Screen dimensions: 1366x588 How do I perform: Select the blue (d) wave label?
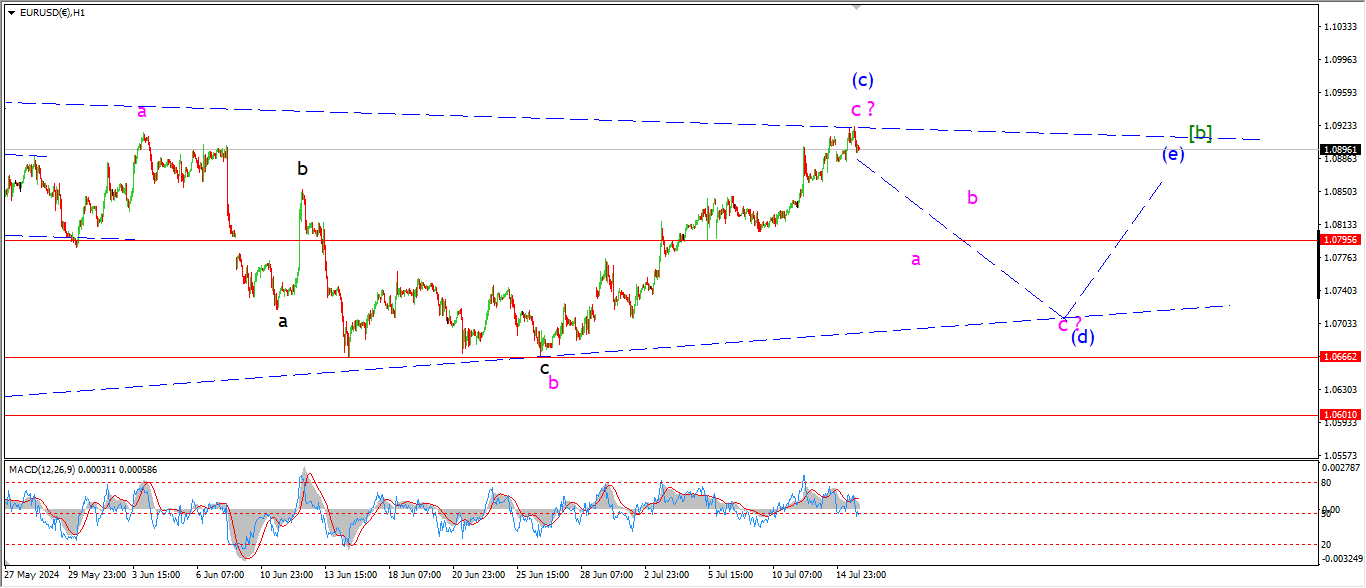1083,337
